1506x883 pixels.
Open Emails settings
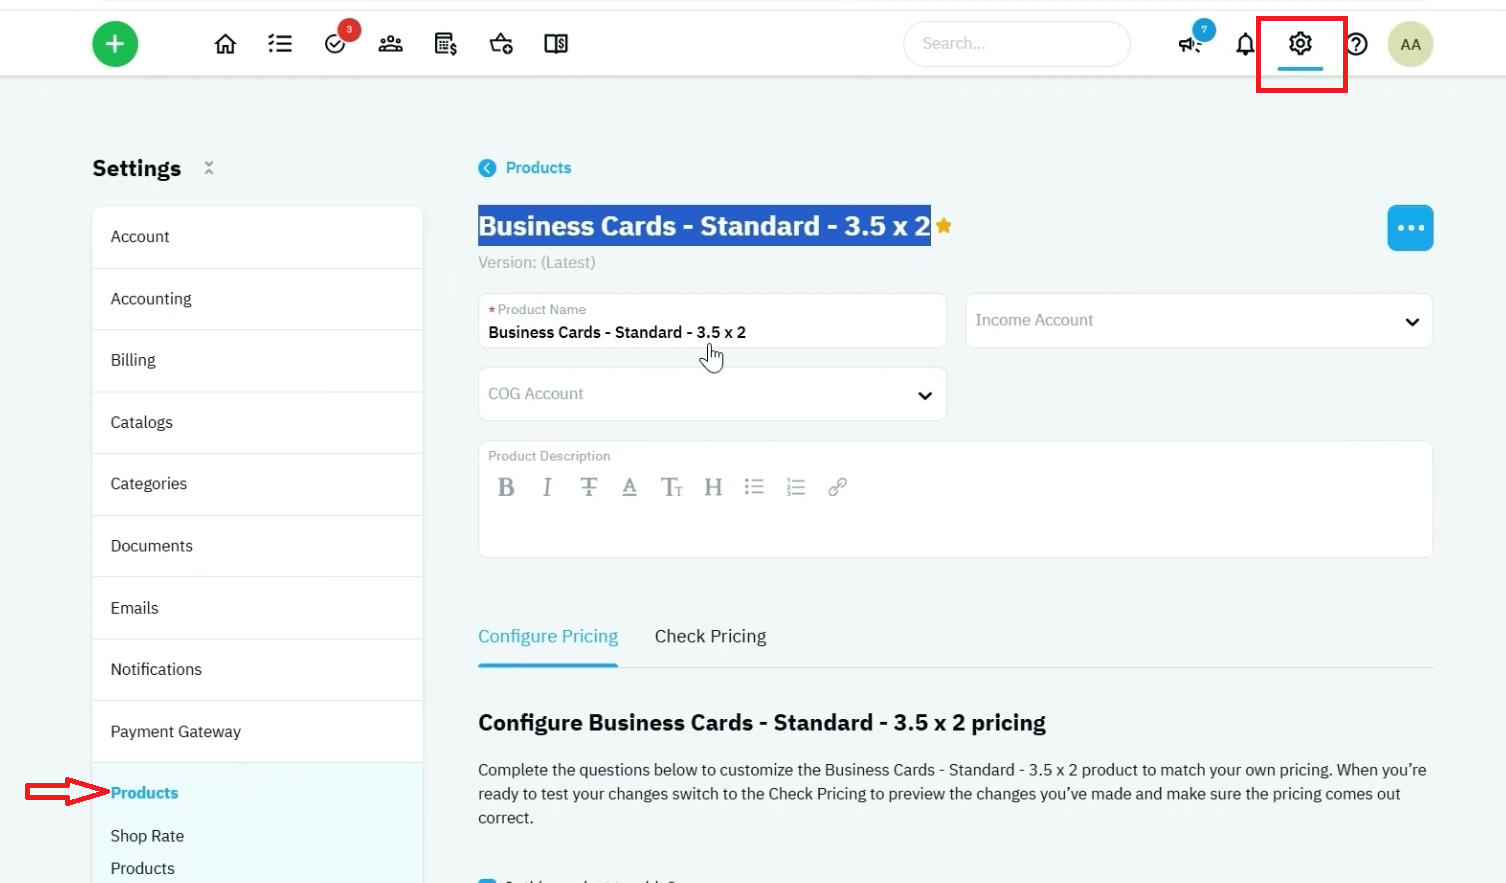click(257, 608)
